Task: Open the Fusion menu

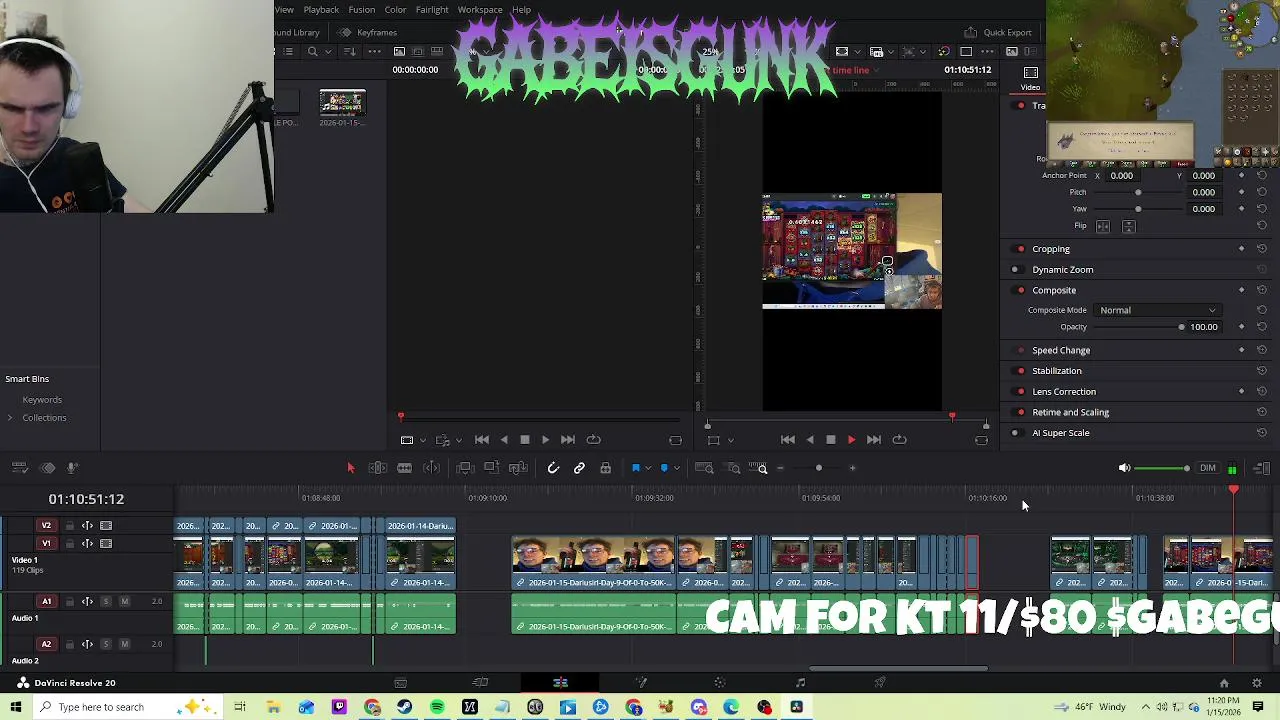Action: (361, 10)
